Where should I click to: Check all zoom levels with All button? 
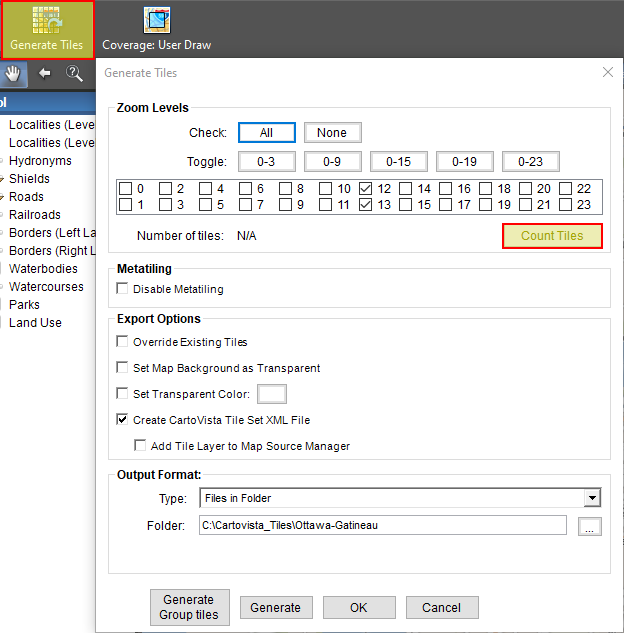(266, 133)
